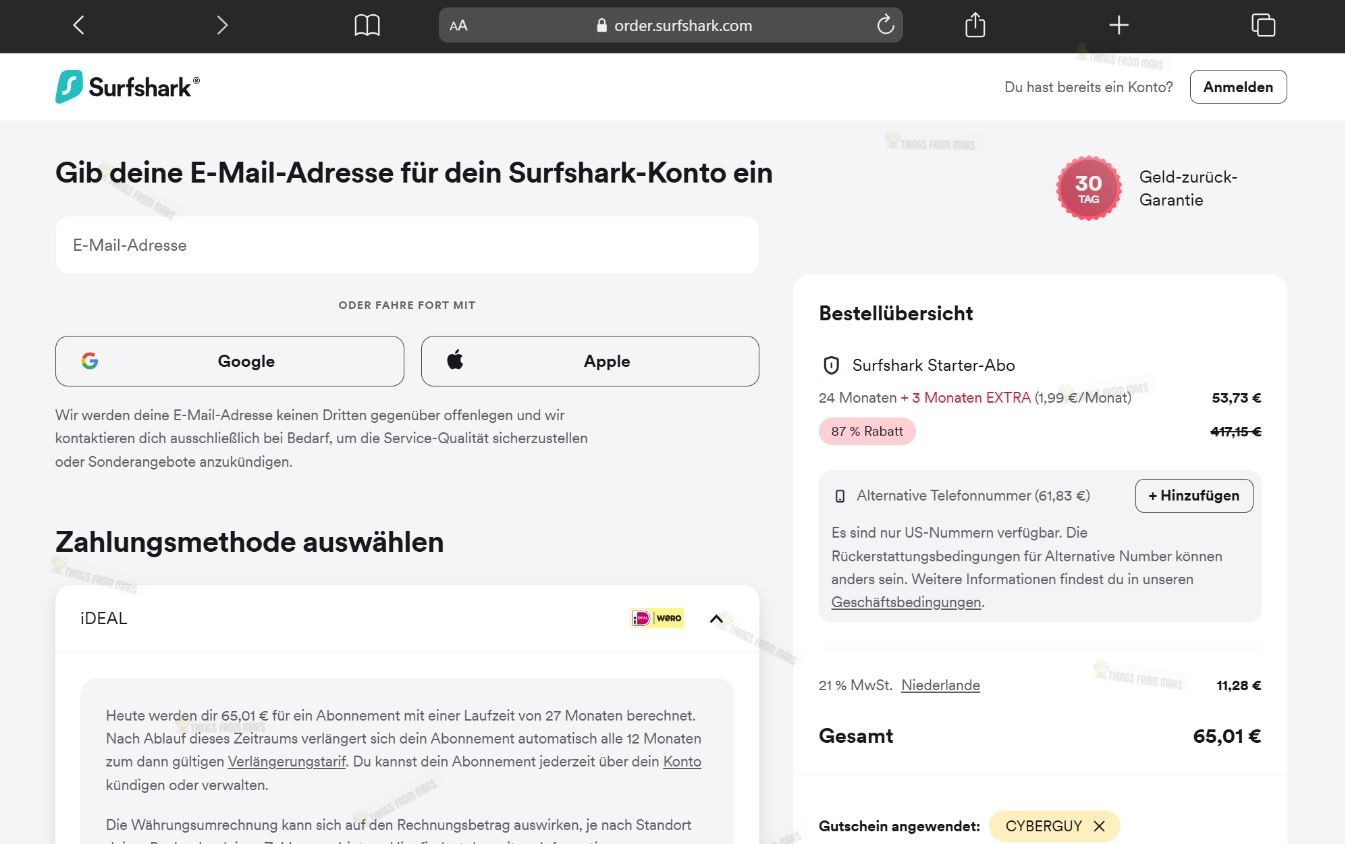Click the Bestellübersicht heading
Viewport: 1345px width, 844px height.
(x=896, y=313)
